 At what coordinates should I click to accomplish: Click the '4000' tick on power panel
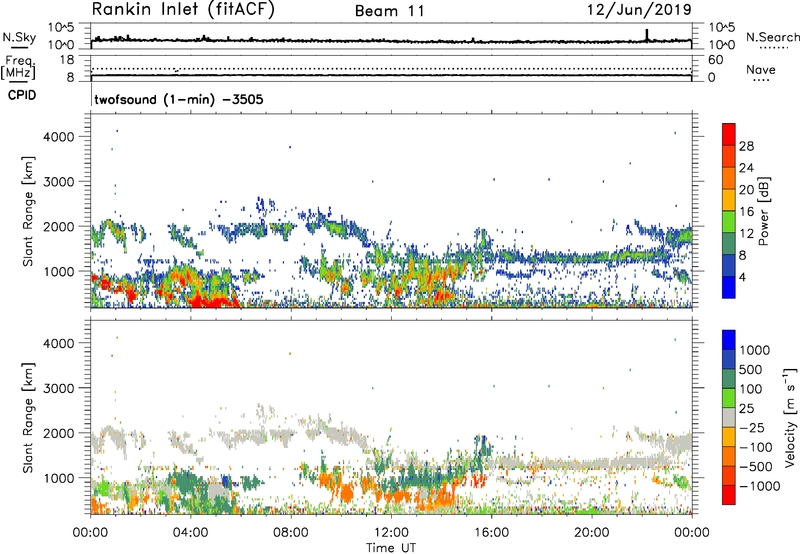pyautogui.click(x=58, y=137)
